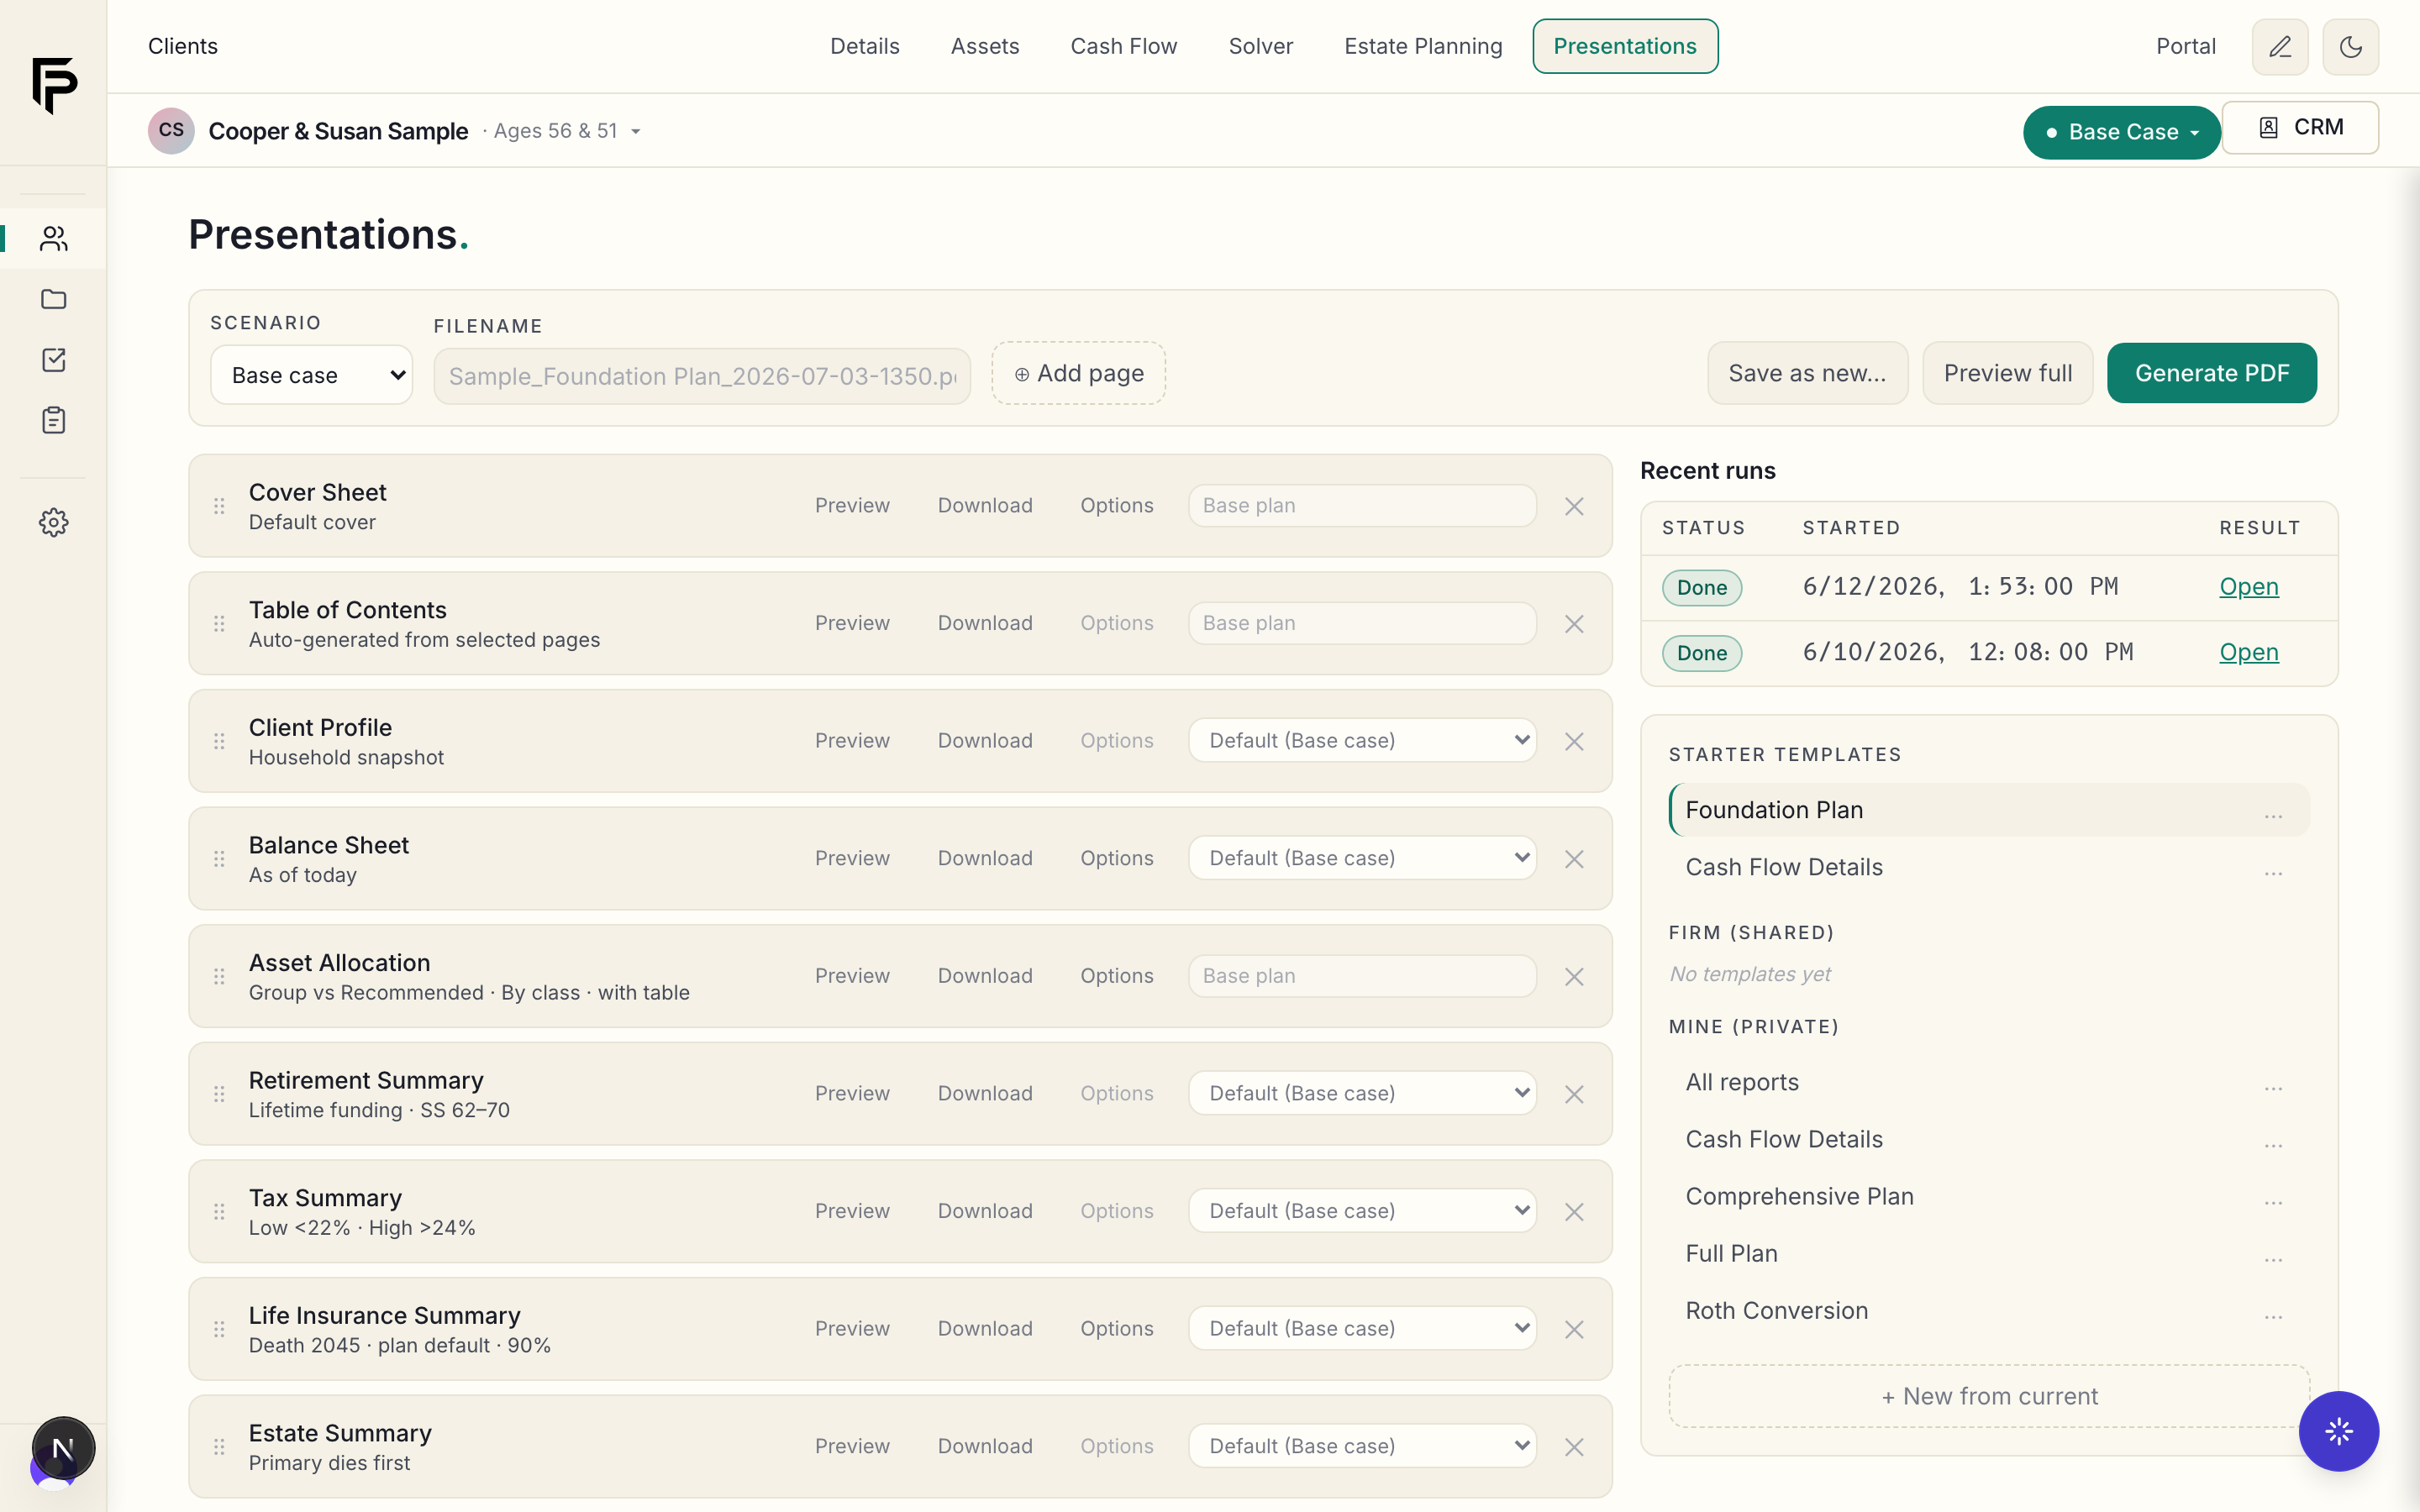Image resolution: width=2420 pixels, height=1512 pixels.
Task: Open settings gear in sidebar
Action: pyautogui.click(x=53, y=522)
